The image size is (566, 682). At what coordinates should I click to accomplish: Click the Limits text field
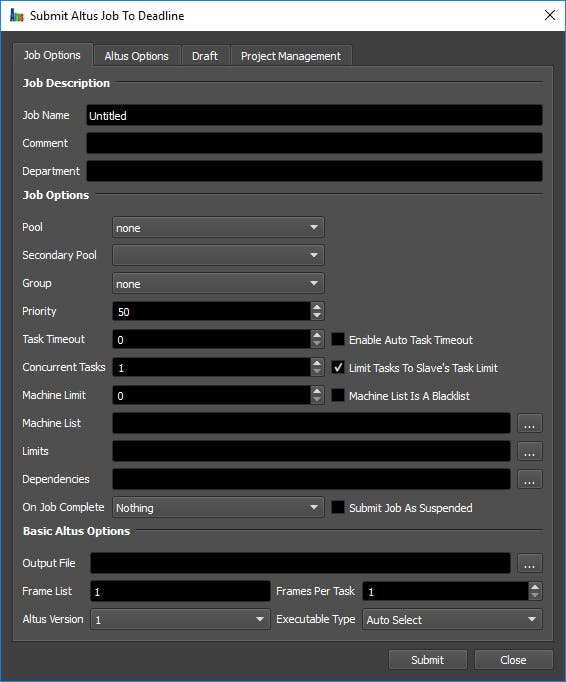(311, 451)
